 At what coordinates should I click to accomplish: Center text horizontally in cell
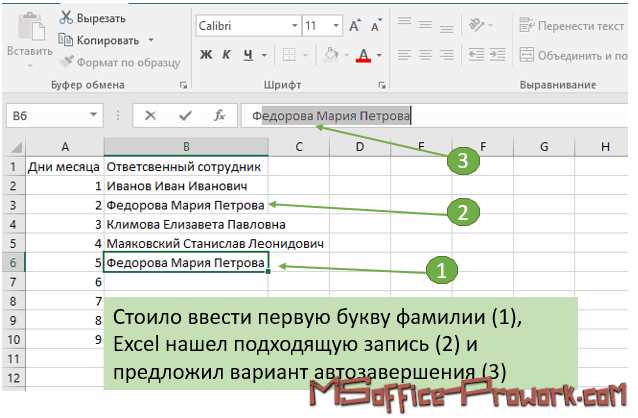pyautogui.click(x=425, y=55)
